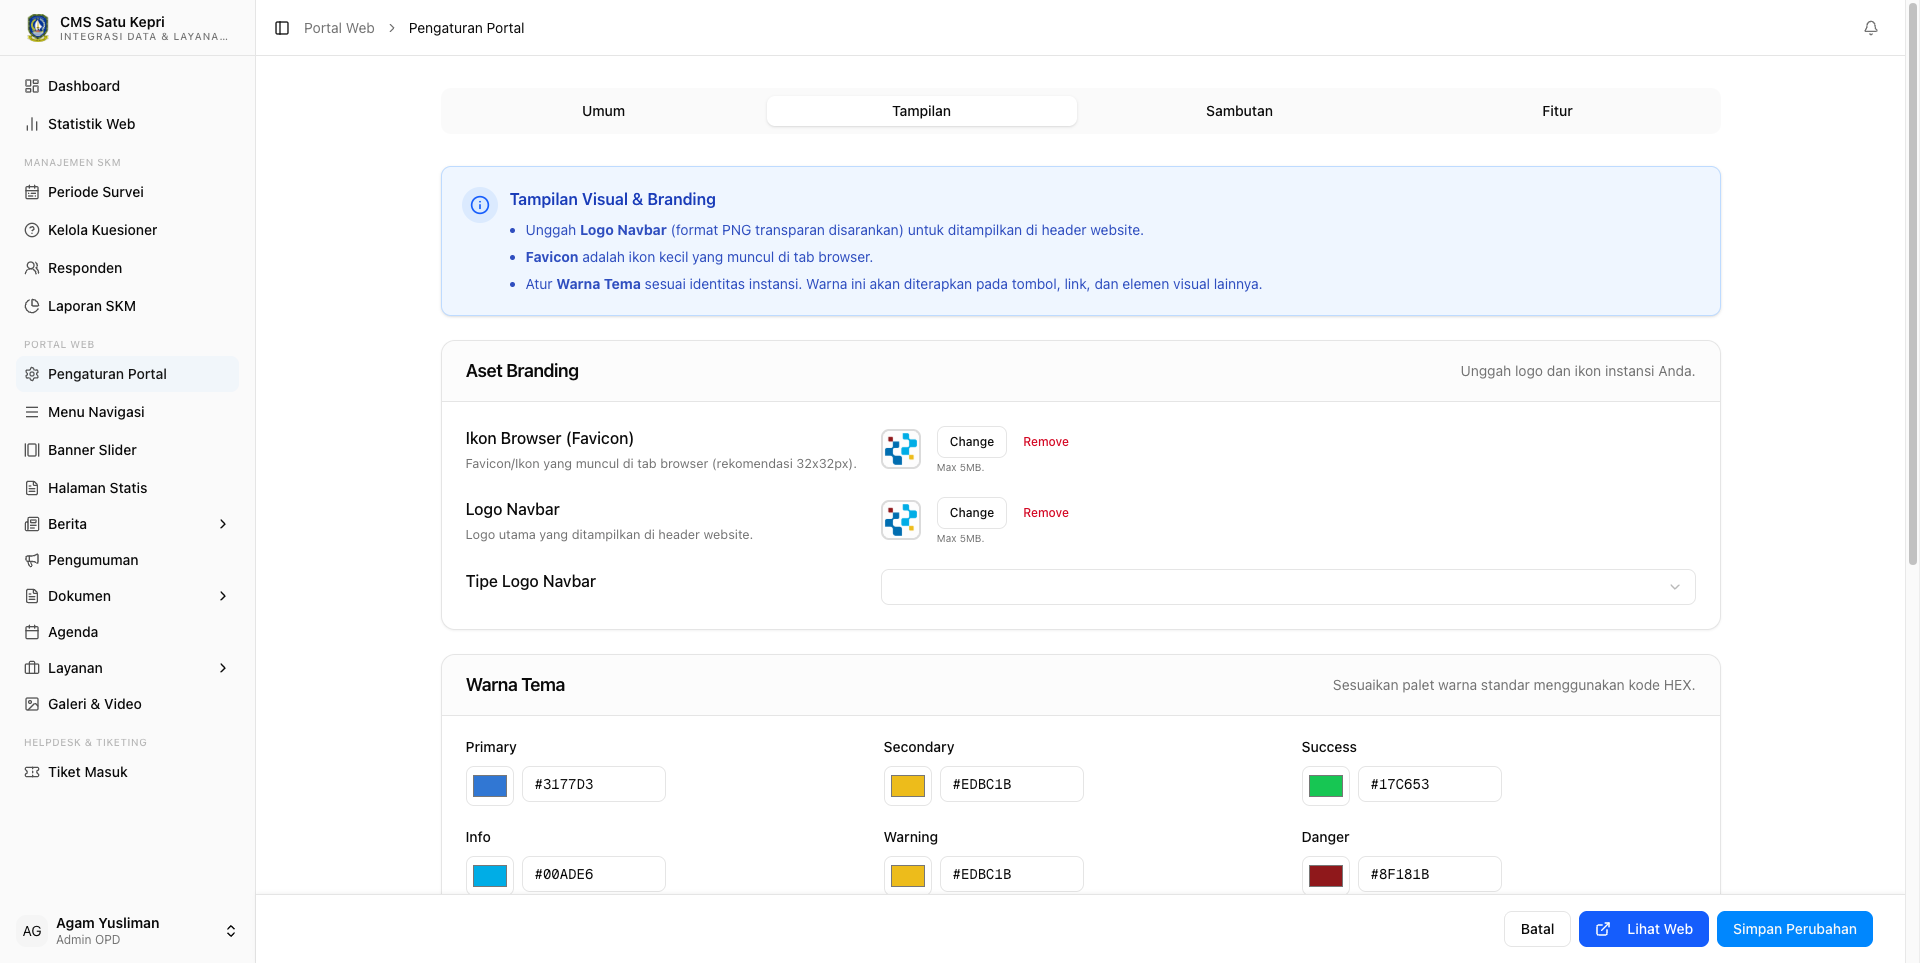Screen dimensions: 1920x963
Task: Pick the Secondary color swatch
Action: [908, 785]
